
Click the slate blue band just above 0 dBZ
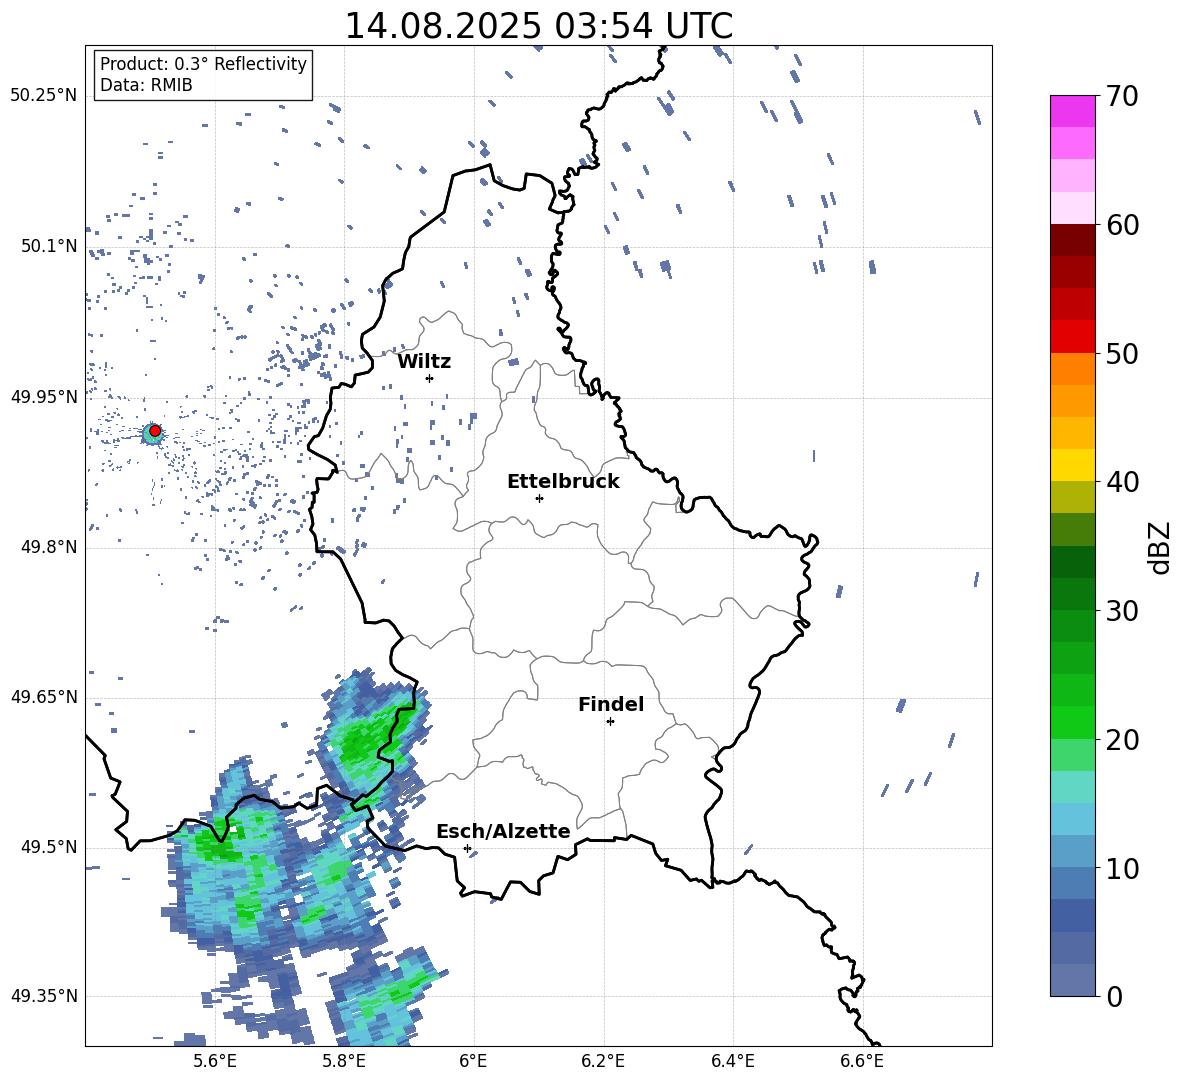click(x=1073, y=980)
